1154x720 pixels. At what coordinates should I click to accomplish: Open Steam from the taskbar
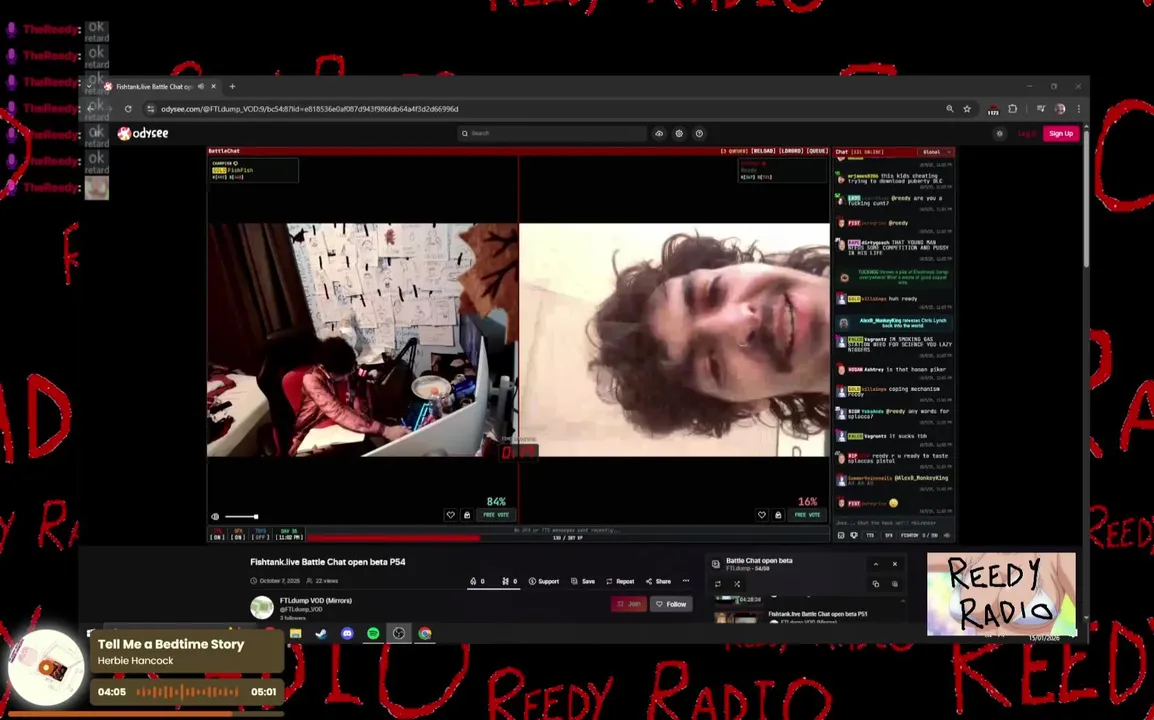322,633
